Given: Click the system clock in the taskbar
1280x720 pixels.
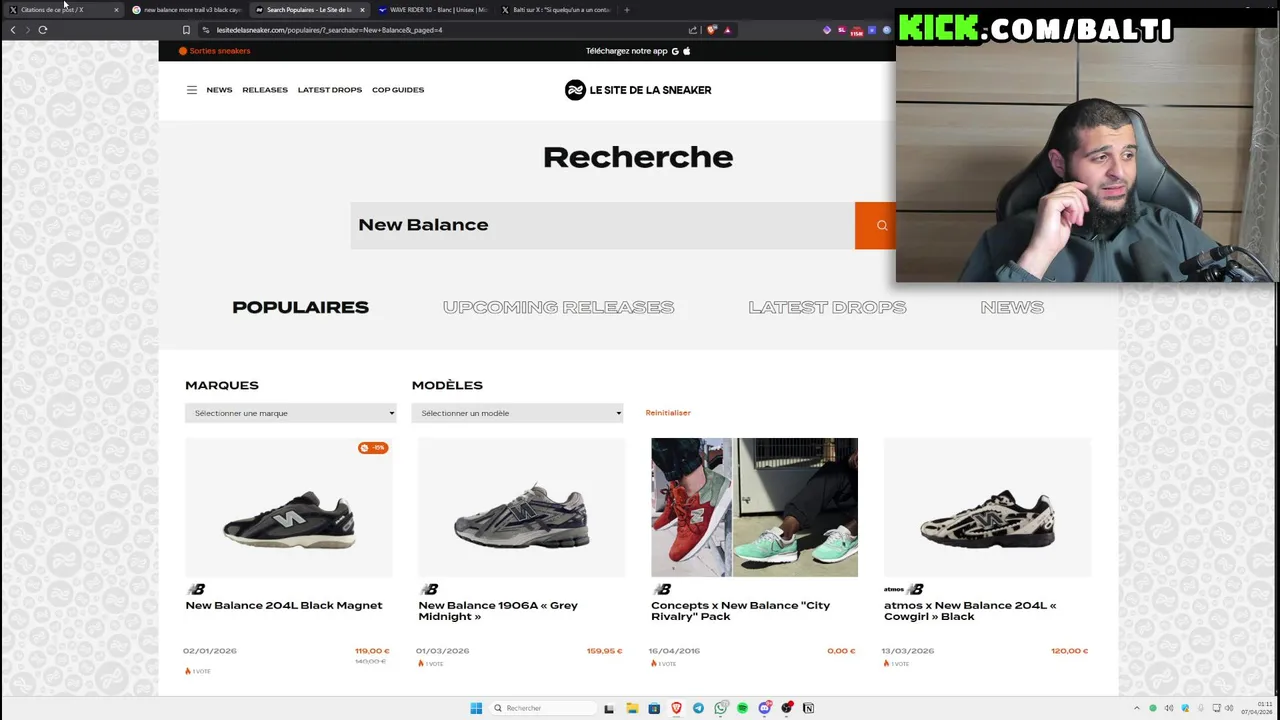Looking at the screenshot, I should tap(1258, 708).
